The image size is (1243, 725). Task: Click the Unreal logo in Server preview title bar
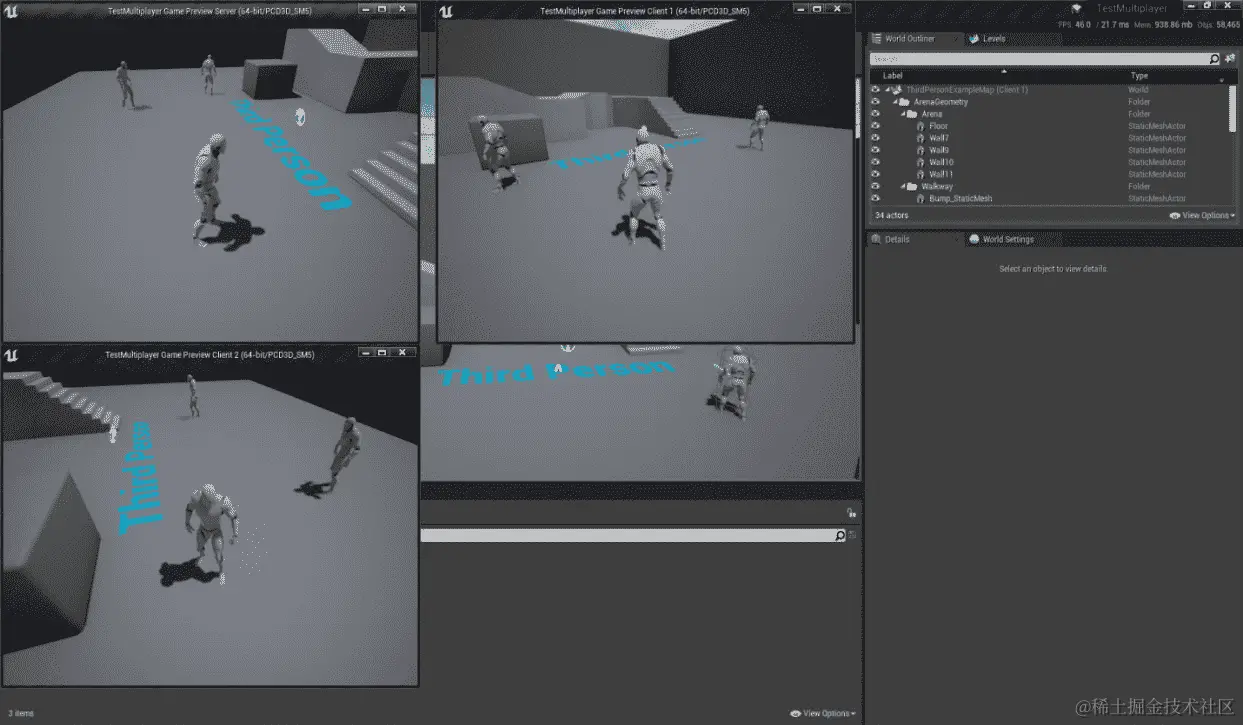11,10
